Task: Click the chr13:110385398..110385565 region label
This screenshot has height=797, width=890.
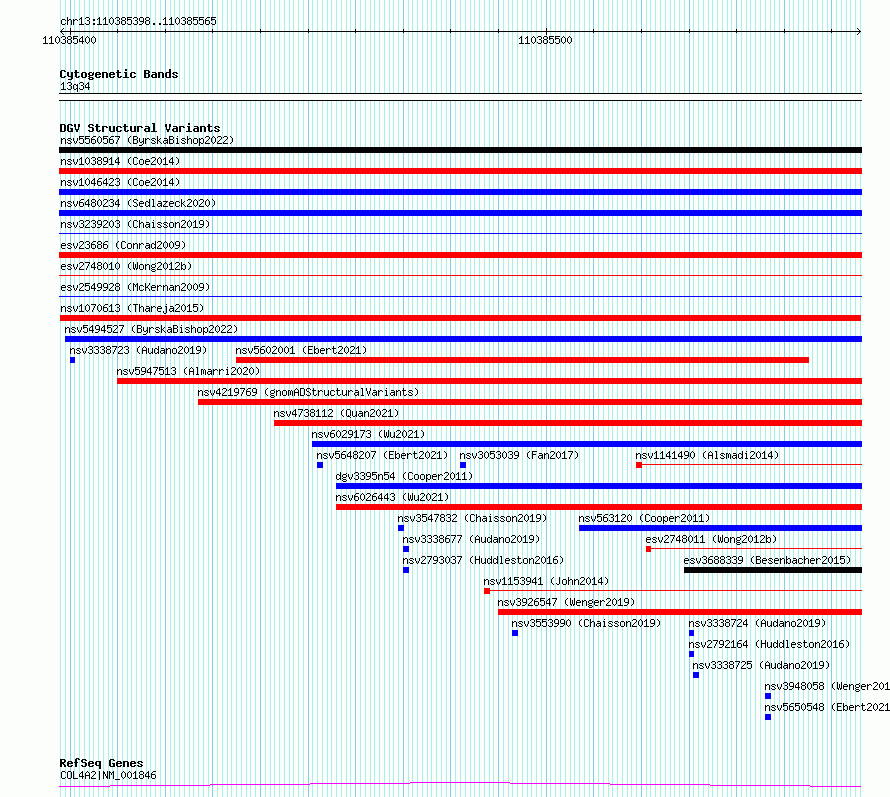Action: tap(138, 22)
